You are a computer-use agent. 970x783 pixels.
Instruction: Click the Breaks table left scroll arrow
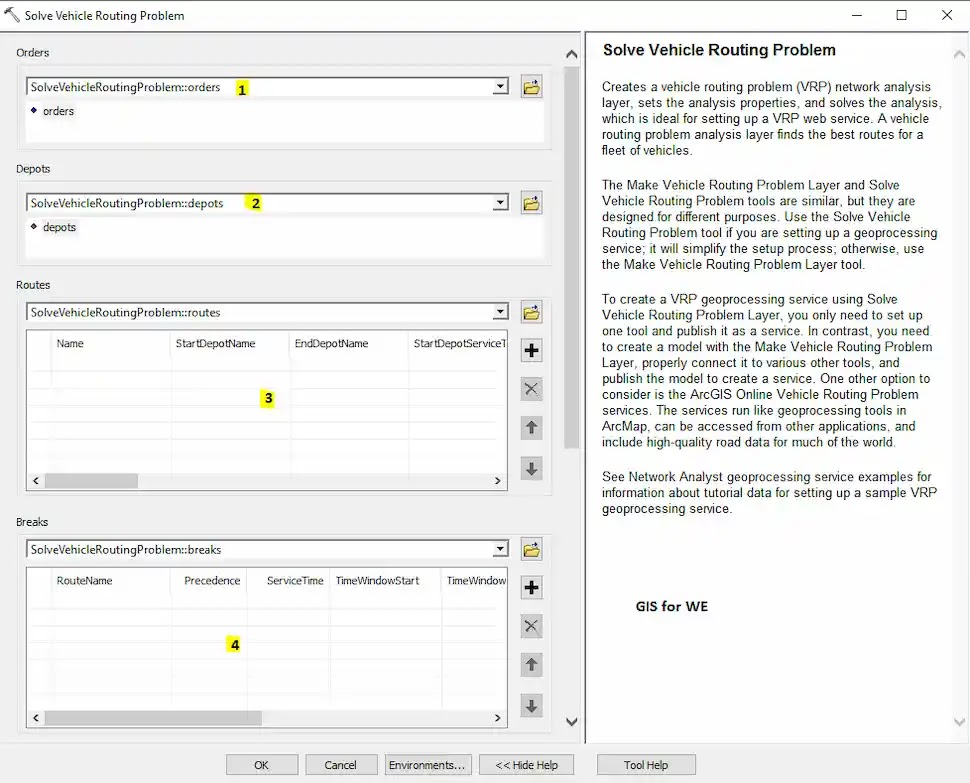coord(36,718)
